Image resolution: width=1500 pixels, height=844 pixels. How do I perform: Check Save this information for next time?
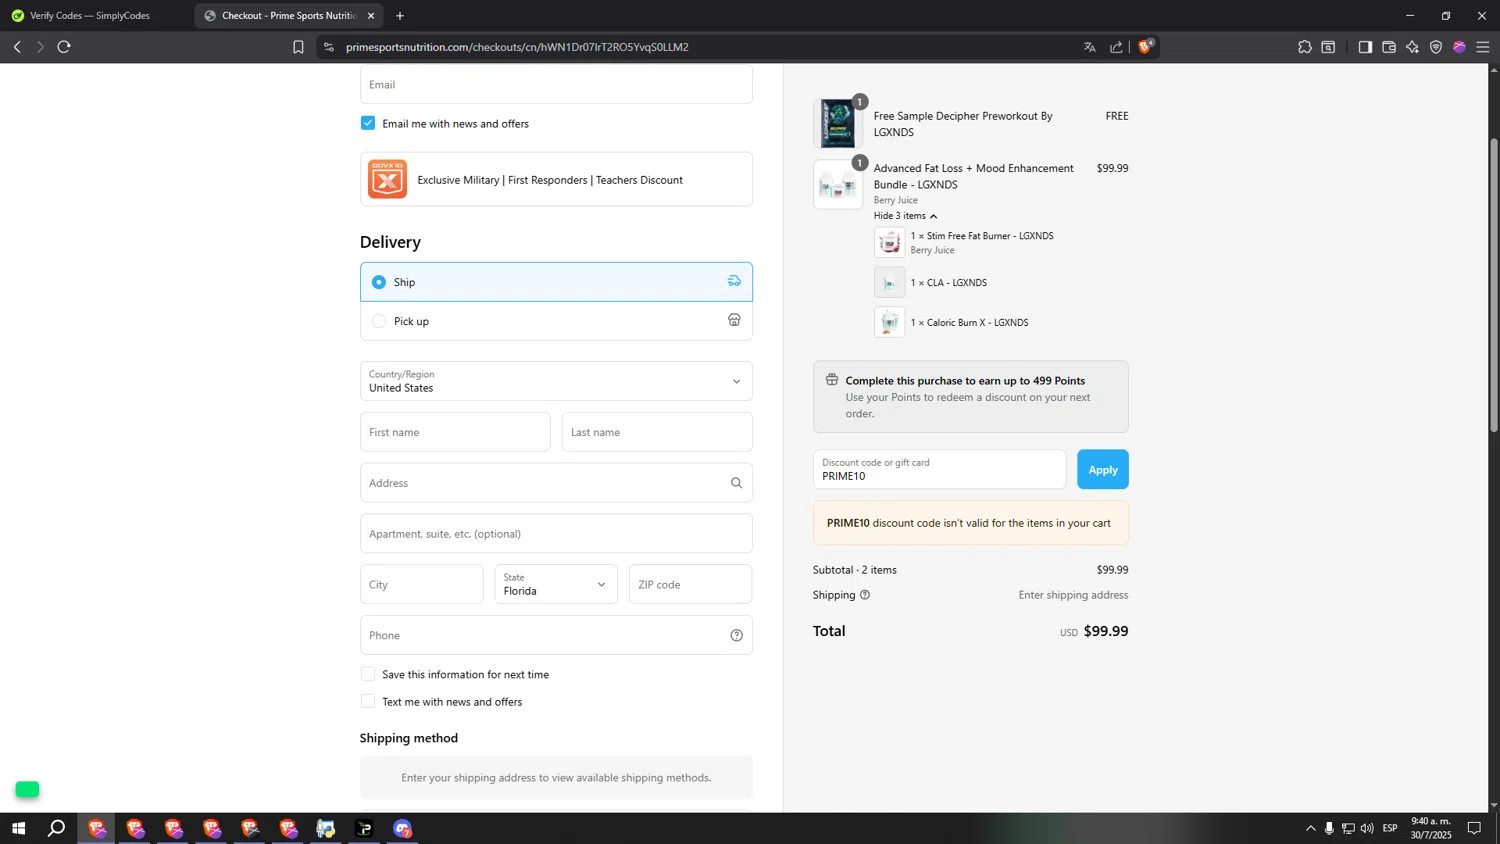click(x=368, y=674)
